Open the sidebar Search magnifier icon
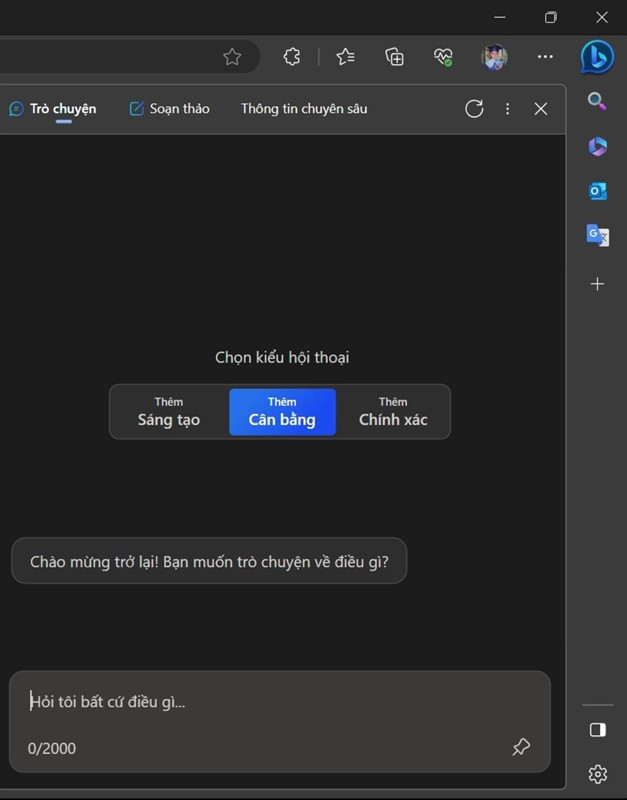 click(597, 101)
